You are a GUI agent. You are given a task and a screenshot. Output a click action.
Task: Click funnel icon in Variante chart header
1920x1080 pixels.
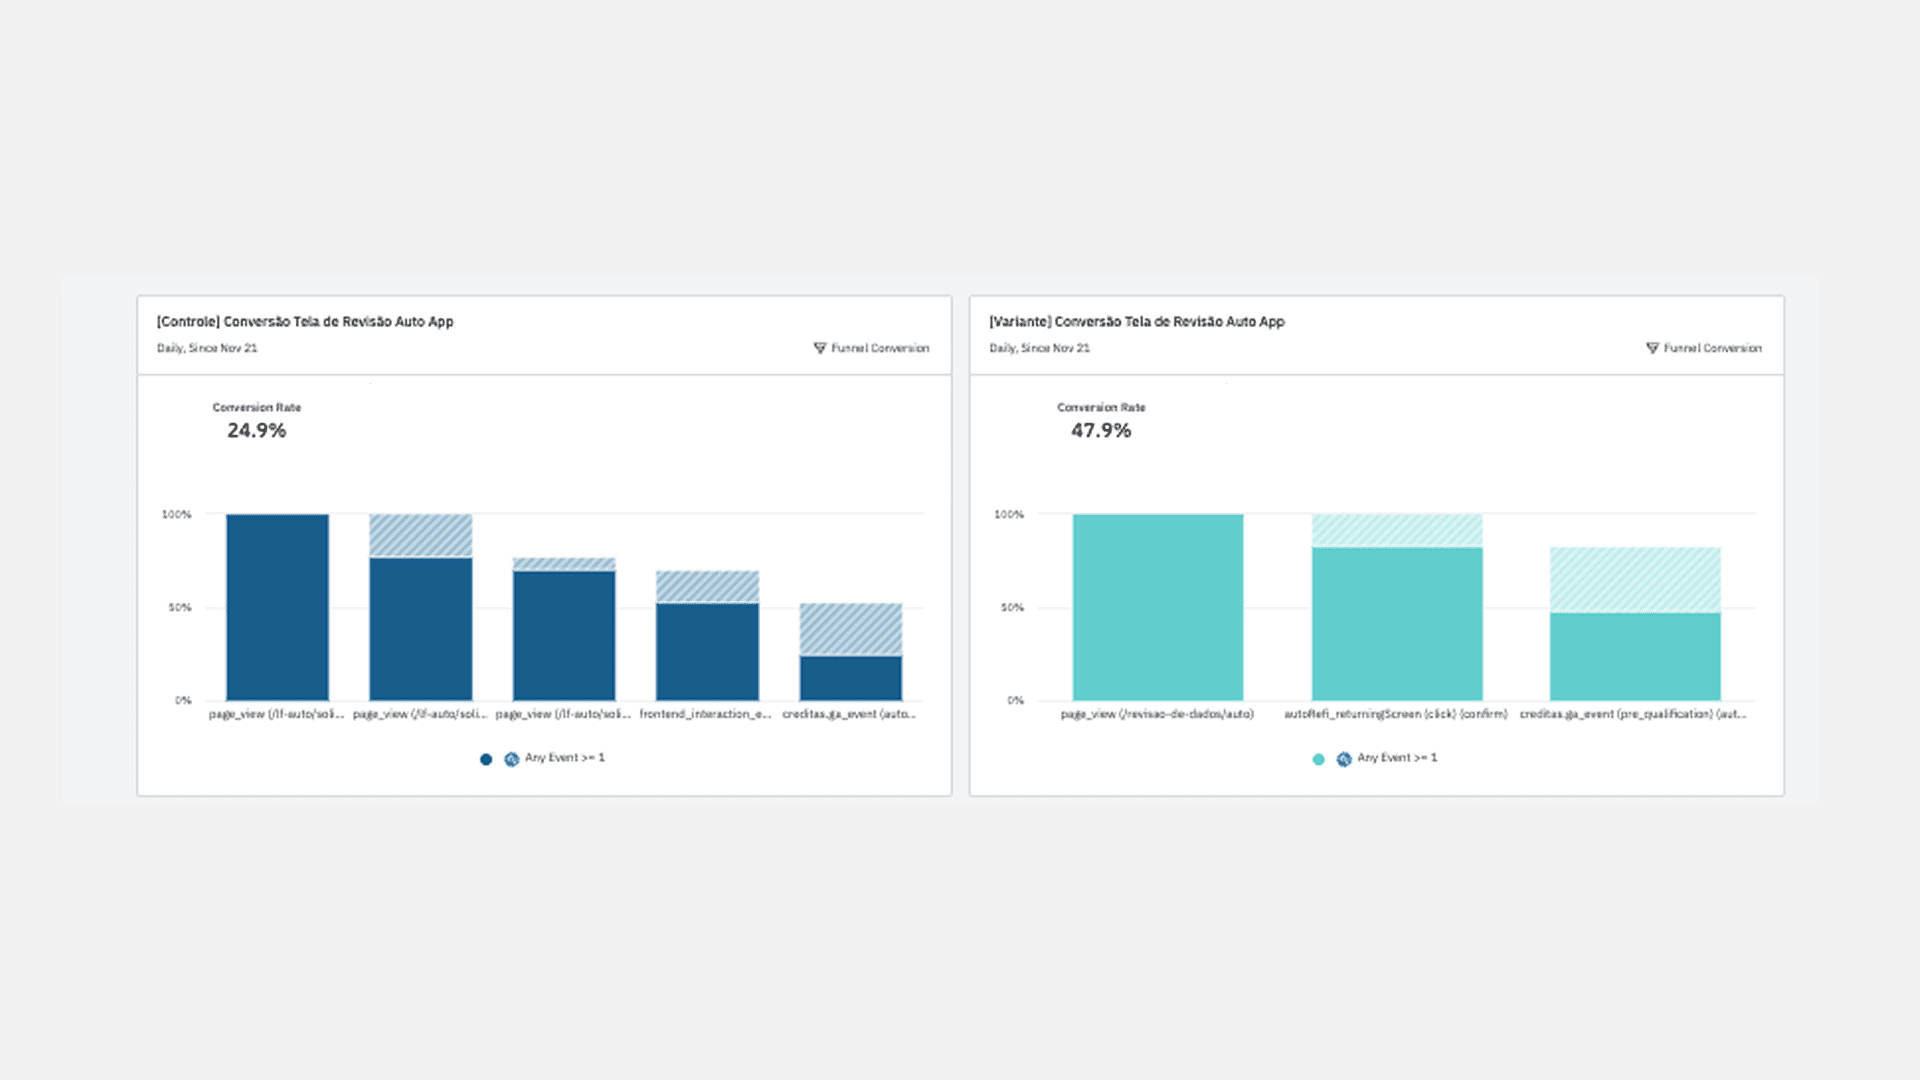click(x=1652, y=348)
